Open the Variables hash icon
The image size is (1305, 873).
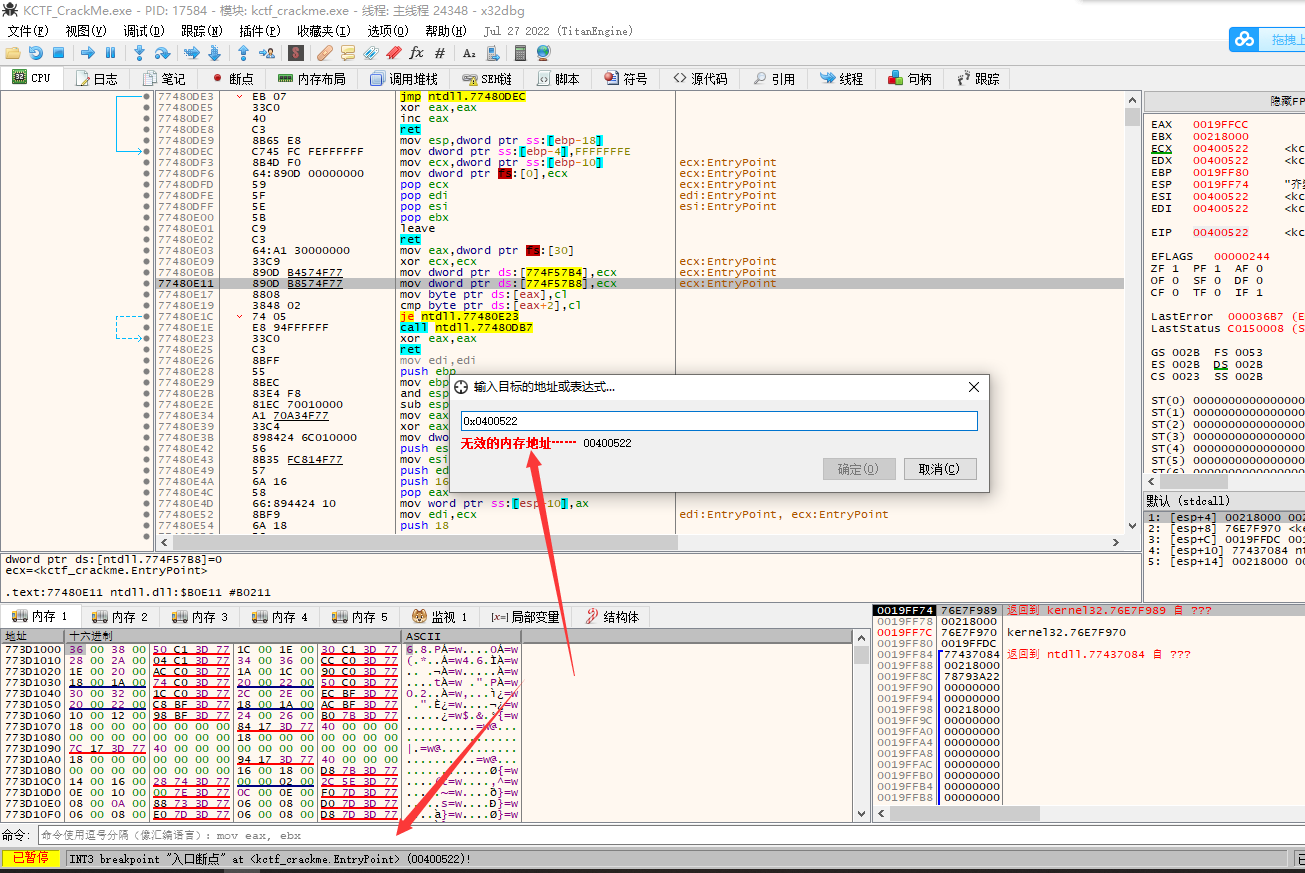click(441, 52)
